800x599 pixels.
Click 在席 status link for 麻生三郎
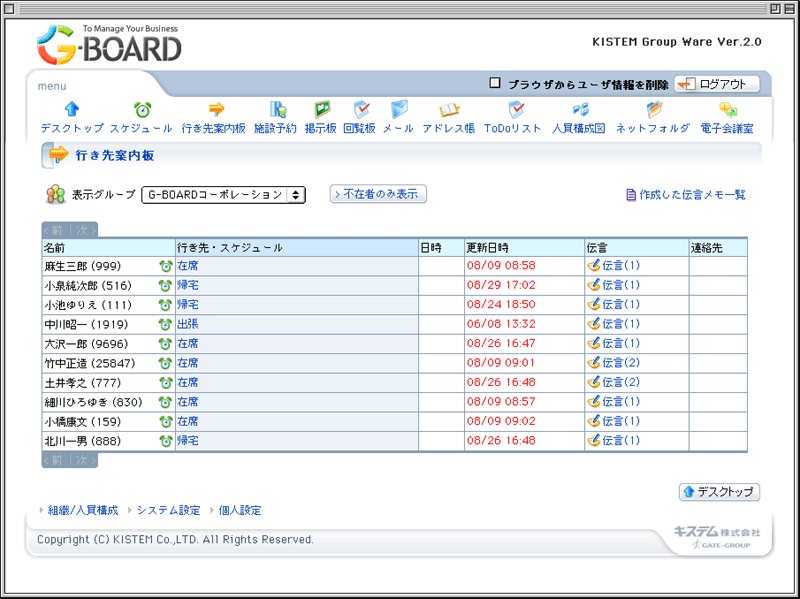(188, 266)
